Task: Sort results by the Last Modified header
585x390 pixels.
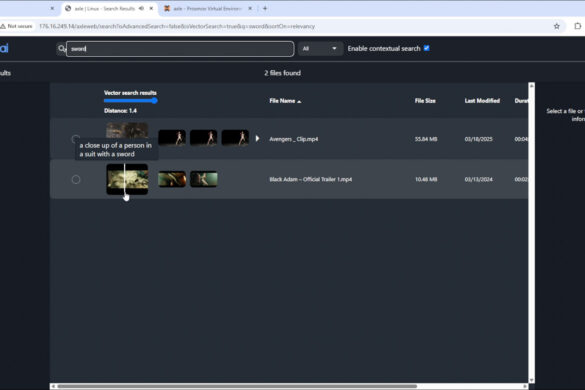Action: click(482, 101)
